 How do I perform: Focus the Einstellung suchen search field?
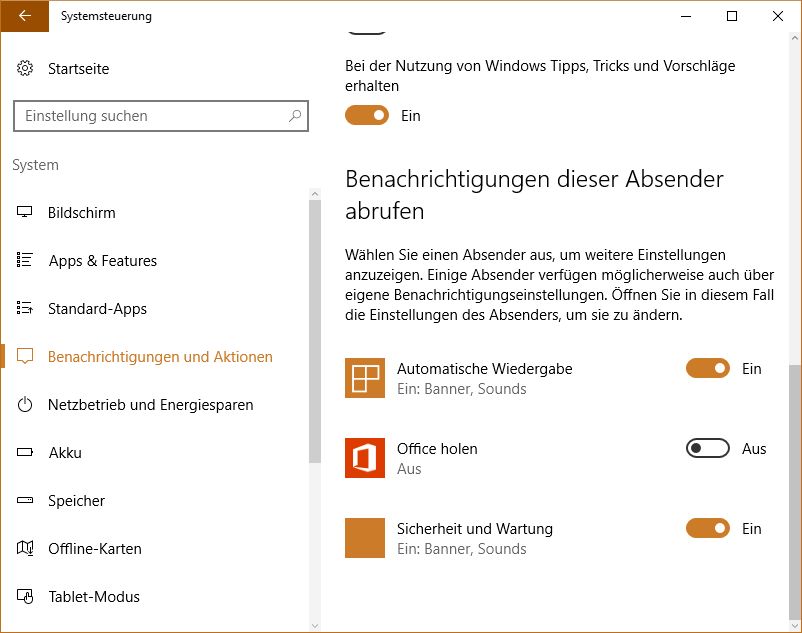point(161,116)
